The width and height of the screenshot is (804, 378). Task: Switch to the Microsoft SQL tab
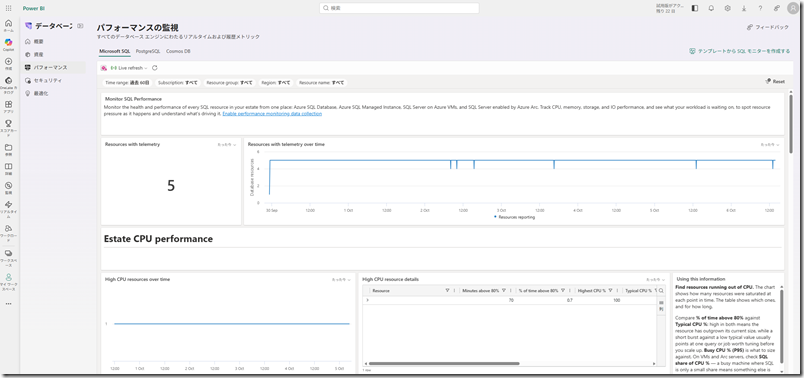click(x=115, y=52)
